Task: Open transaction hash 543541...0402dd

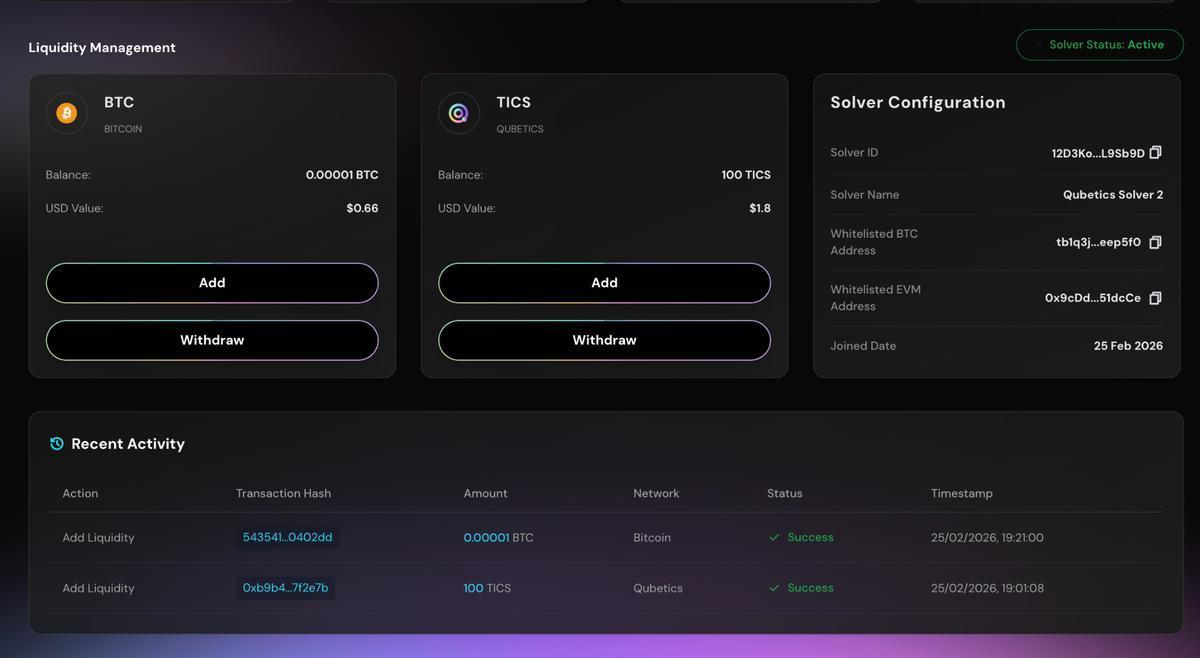Action: pos(287,537)
